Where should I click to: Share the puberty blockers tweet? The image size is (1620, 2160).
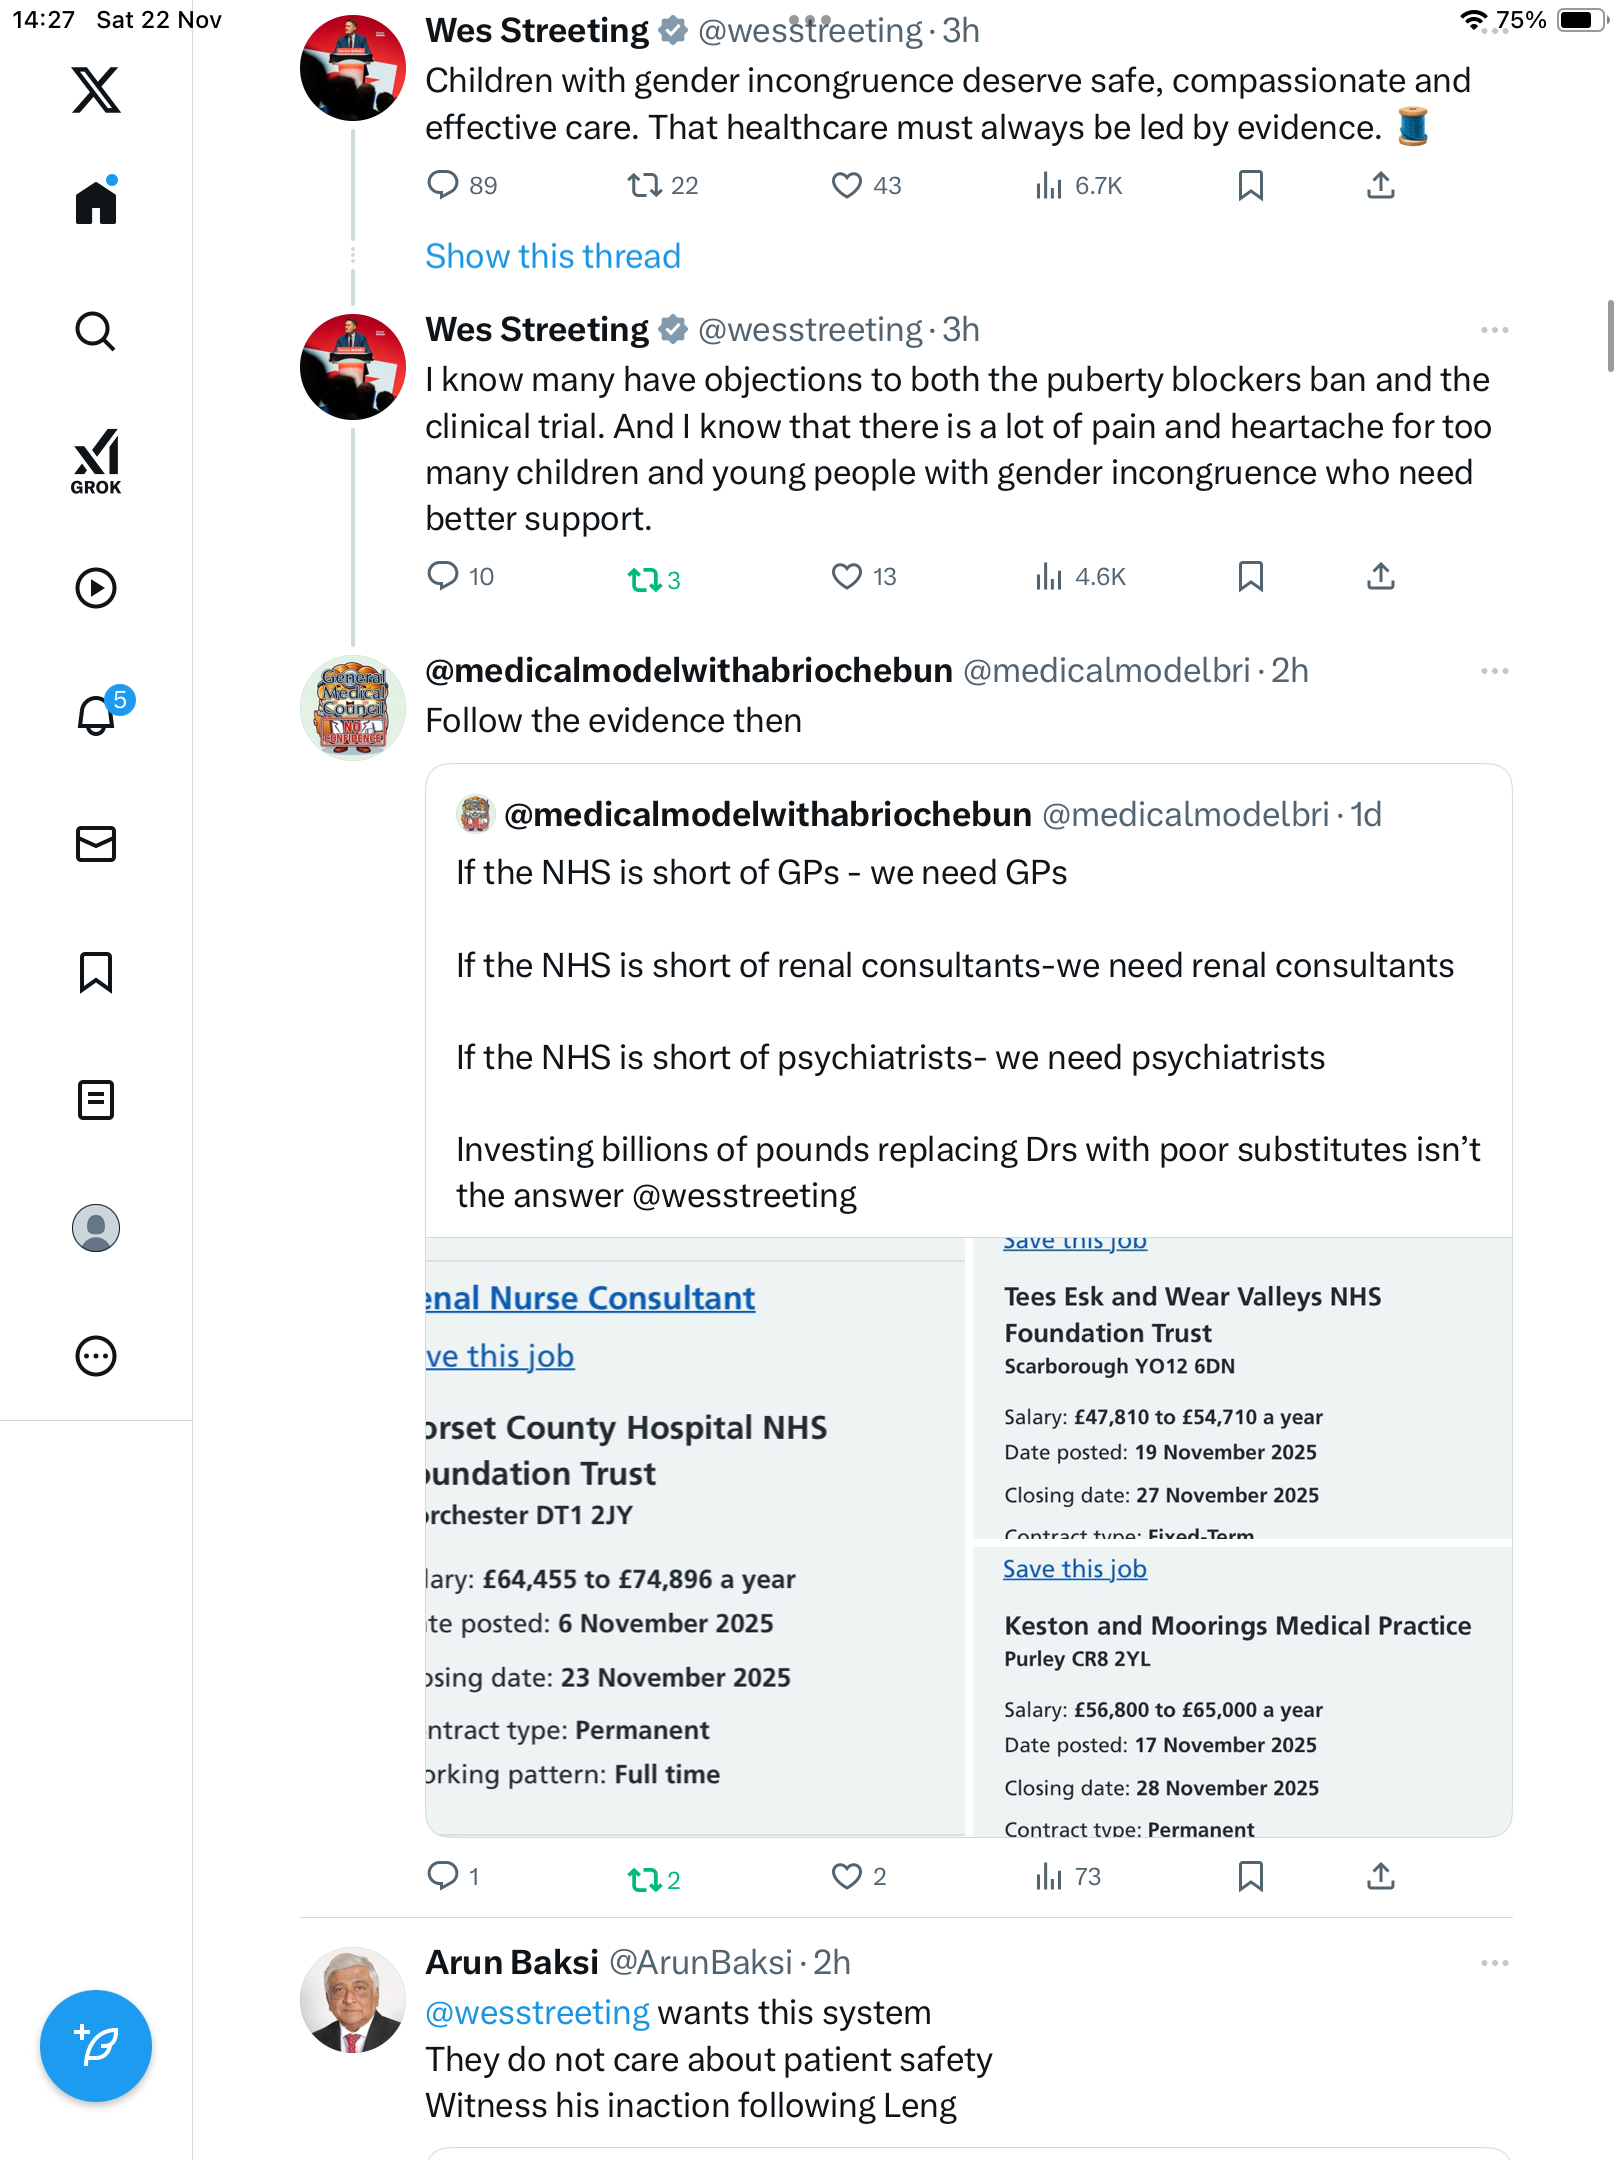(1380, 577)
